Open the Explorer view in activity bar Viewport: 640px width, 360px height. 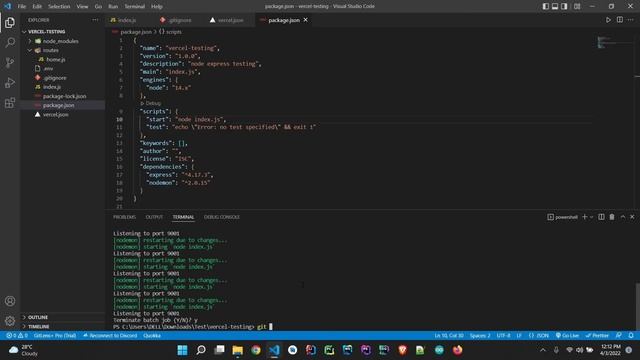pos(10,23)
